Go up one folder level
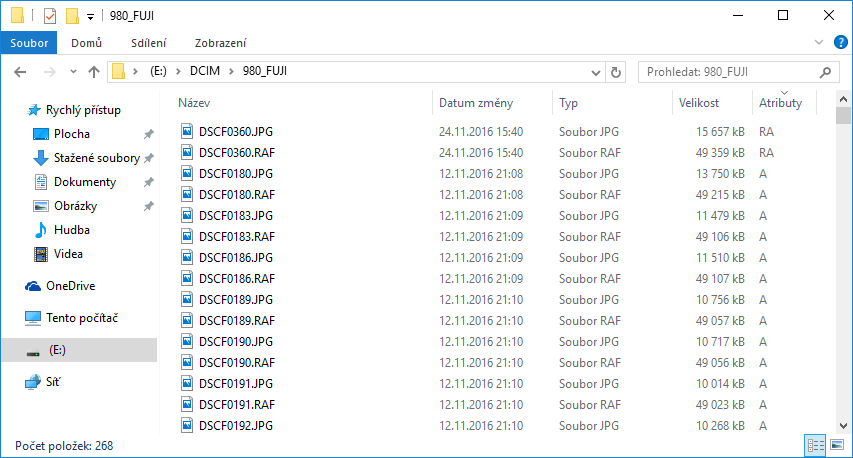Image resolution: width=853 pixels, height=458 pixels. [x=94, y=72]
